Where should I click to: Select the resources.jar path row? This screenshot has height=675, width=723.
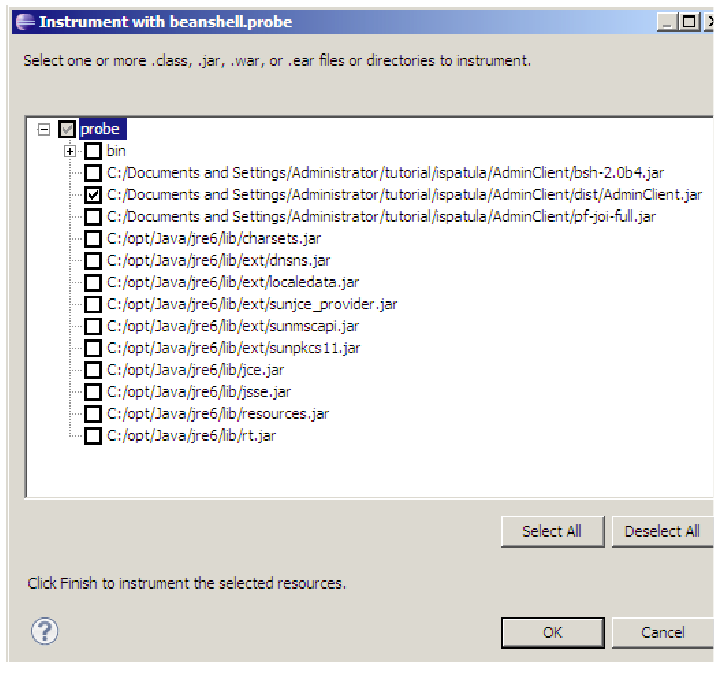(218, 414)
